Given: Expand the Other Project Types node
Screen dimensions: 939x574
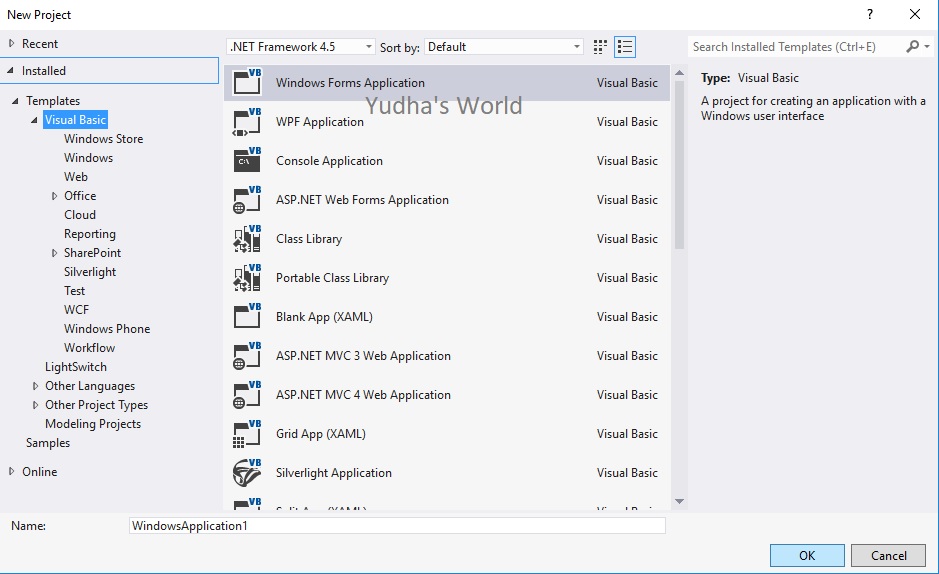Looking at the screenshot, I should coord(35,405).
